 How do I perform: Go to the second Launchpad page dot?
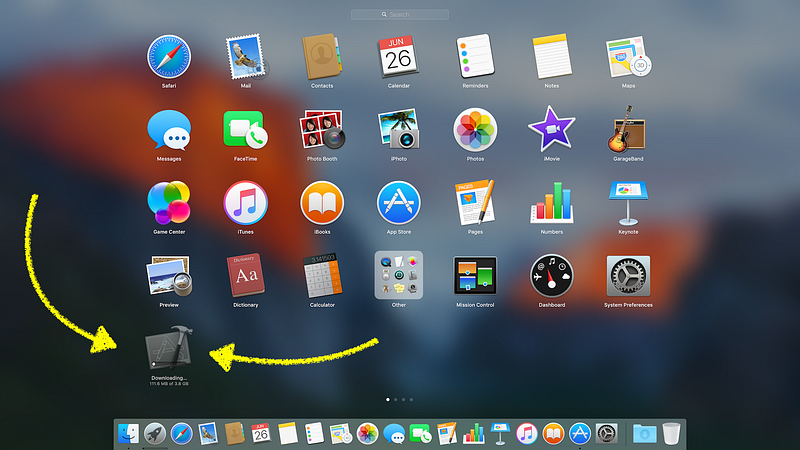395,399
